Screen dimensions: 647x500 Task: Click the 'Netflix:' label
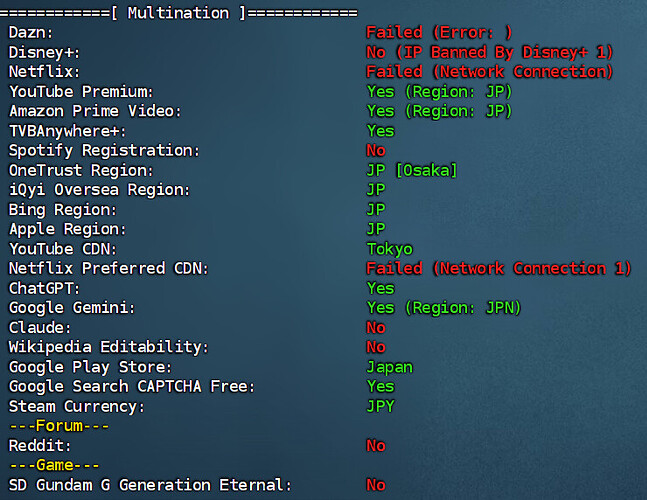click(44, 72)
